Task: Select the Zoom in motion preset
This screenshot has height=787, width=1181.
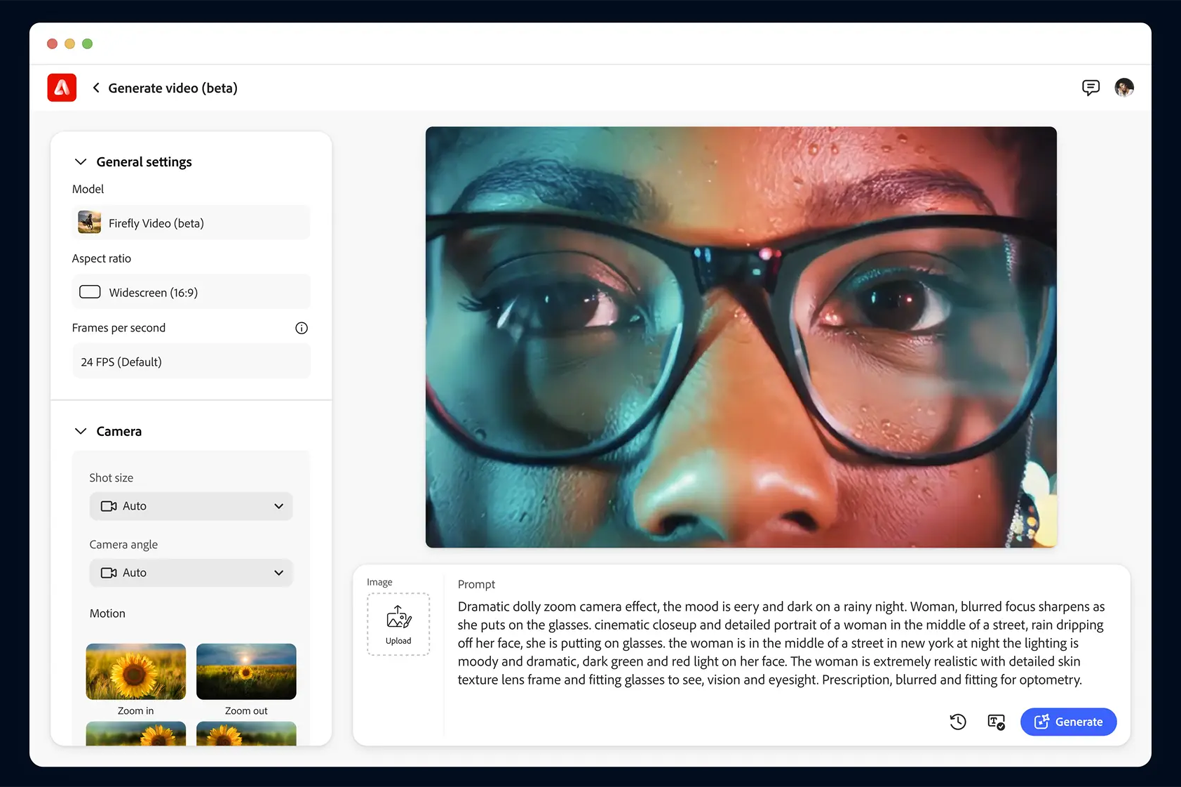Action: [135, 671]
